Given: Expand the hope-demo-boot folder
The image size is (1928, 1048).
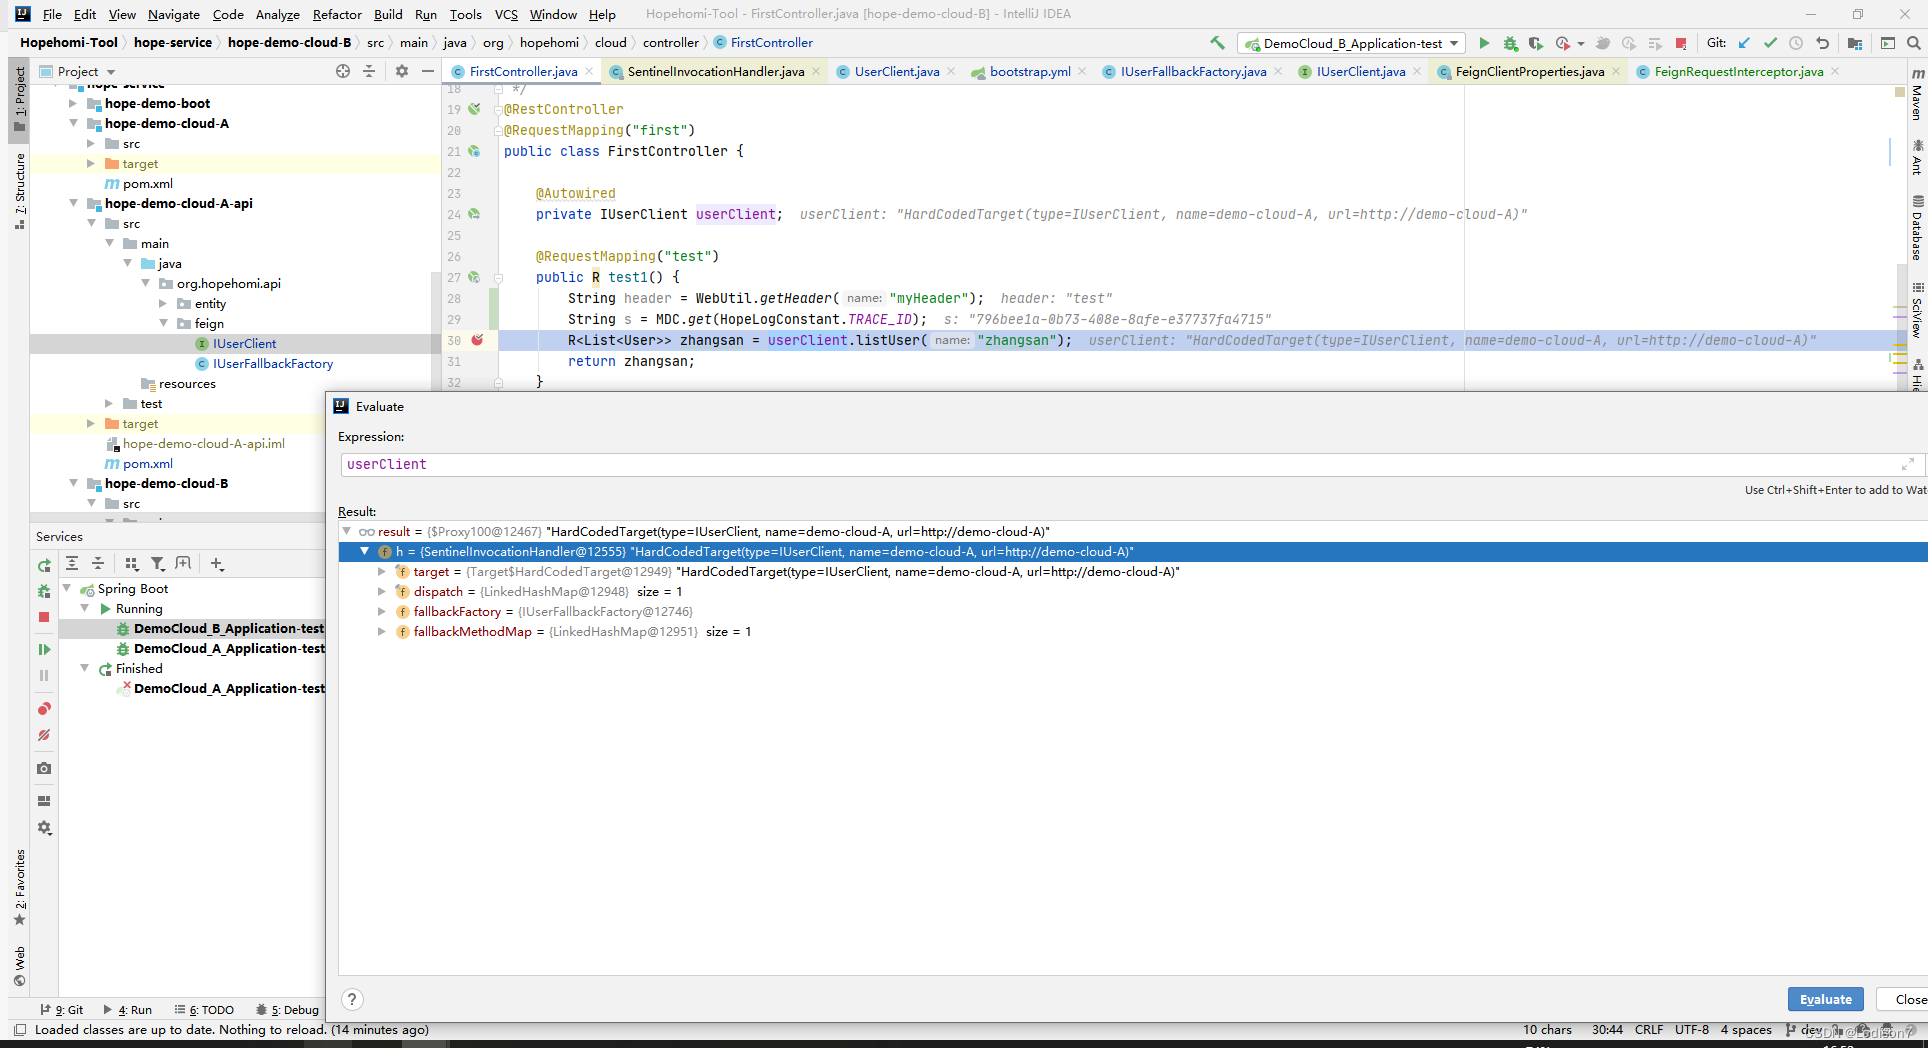Looking at the screenshot, I should tap(72, 103).
